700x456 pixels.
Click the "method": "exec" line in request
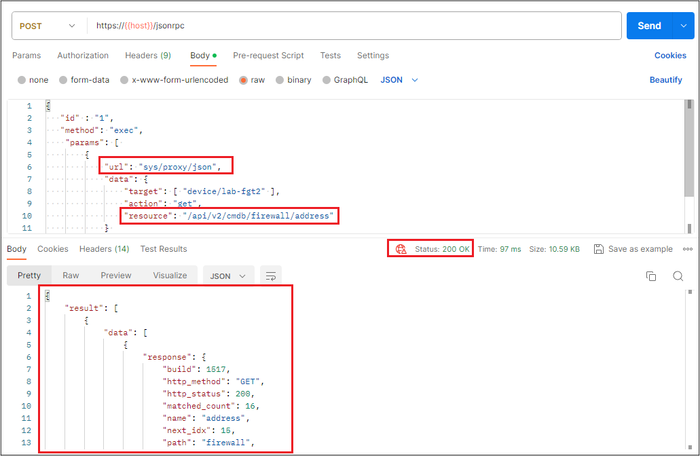(101, 130)
